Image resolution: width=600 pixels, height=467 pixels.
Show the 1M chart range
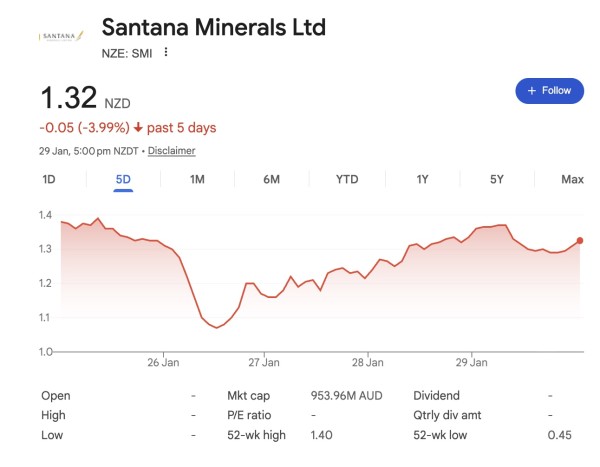(x=197, y=180)
